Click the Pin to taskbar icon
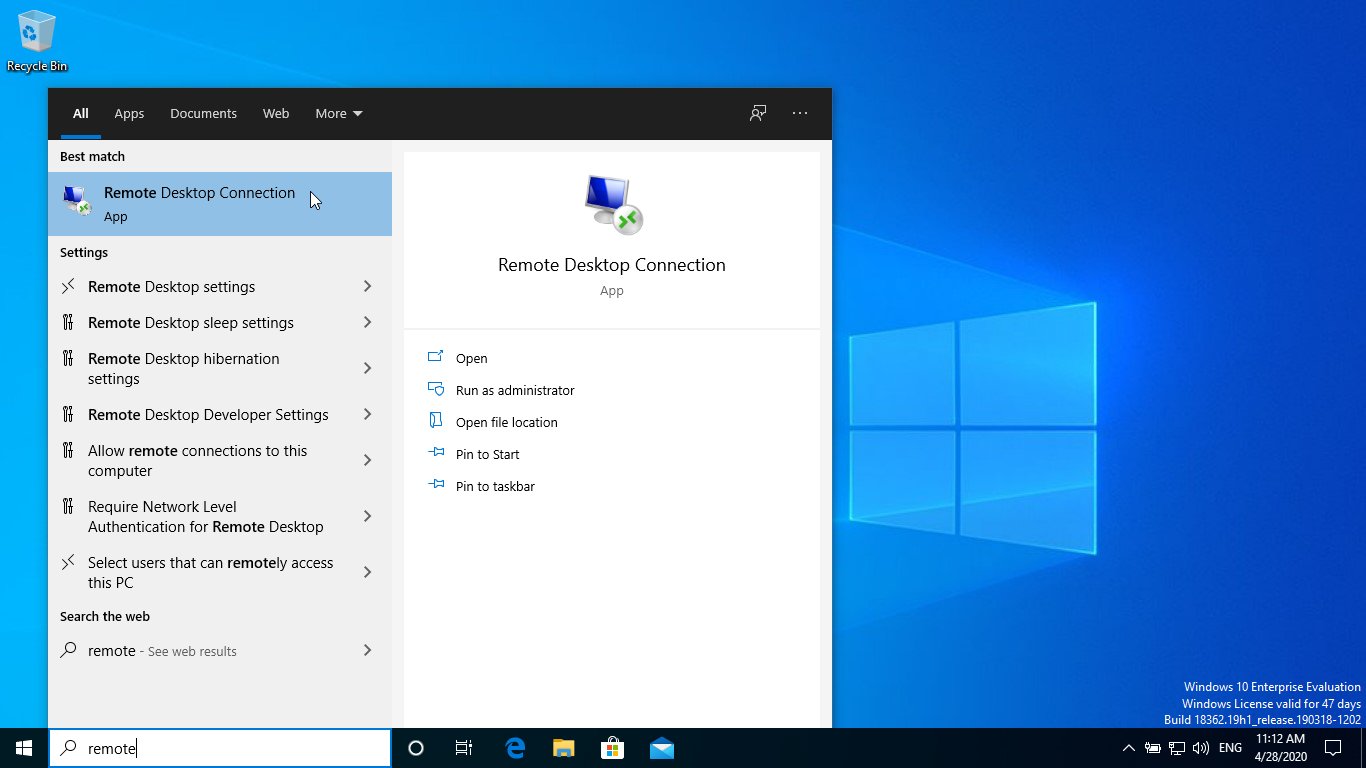1366x768 pixels. coord(435,485)
